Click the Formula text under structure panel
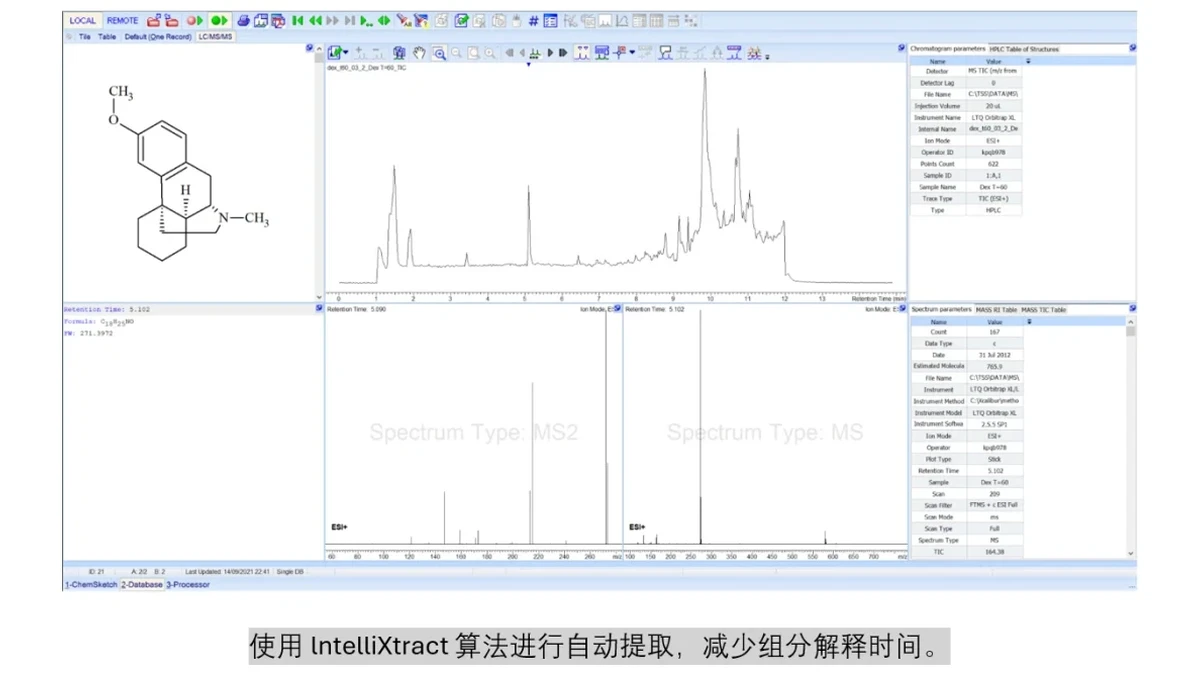1200x675 pixels. point(100,322)
